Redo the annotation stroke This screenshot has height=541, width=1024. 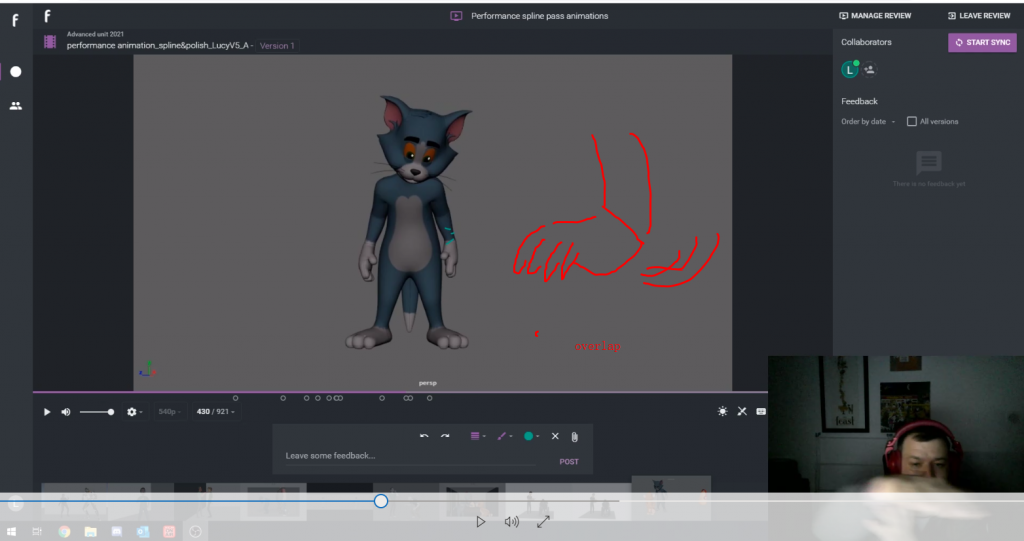pos(445,436)
